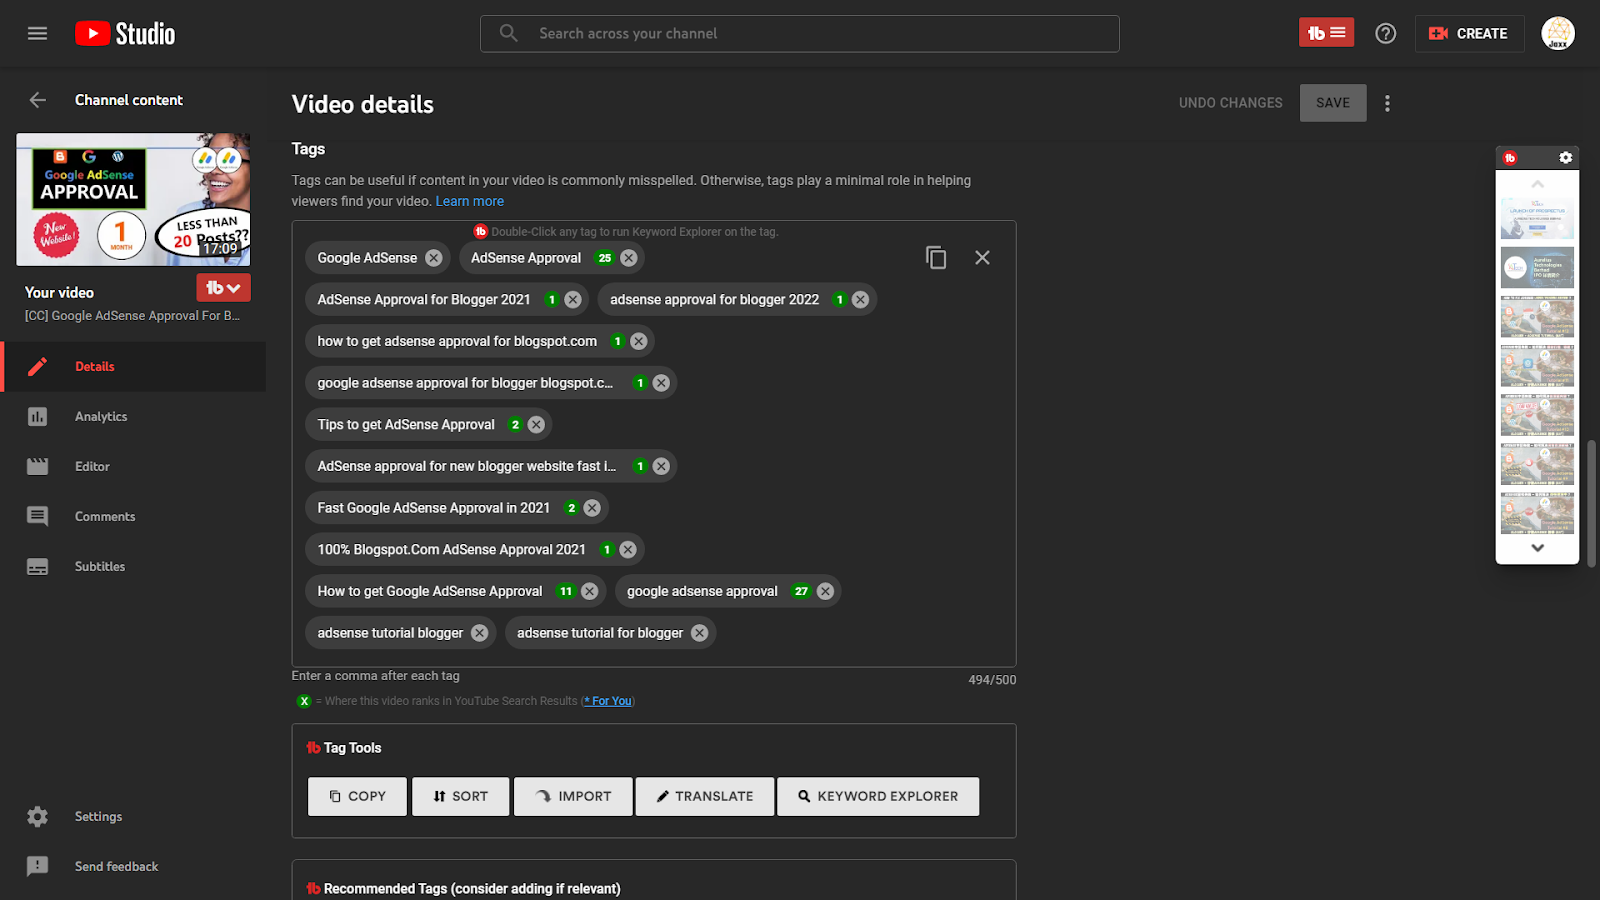Remove the google adsense approval tag
The width and height of the screenshot is (1600, 900).
(x=825, y=591)
